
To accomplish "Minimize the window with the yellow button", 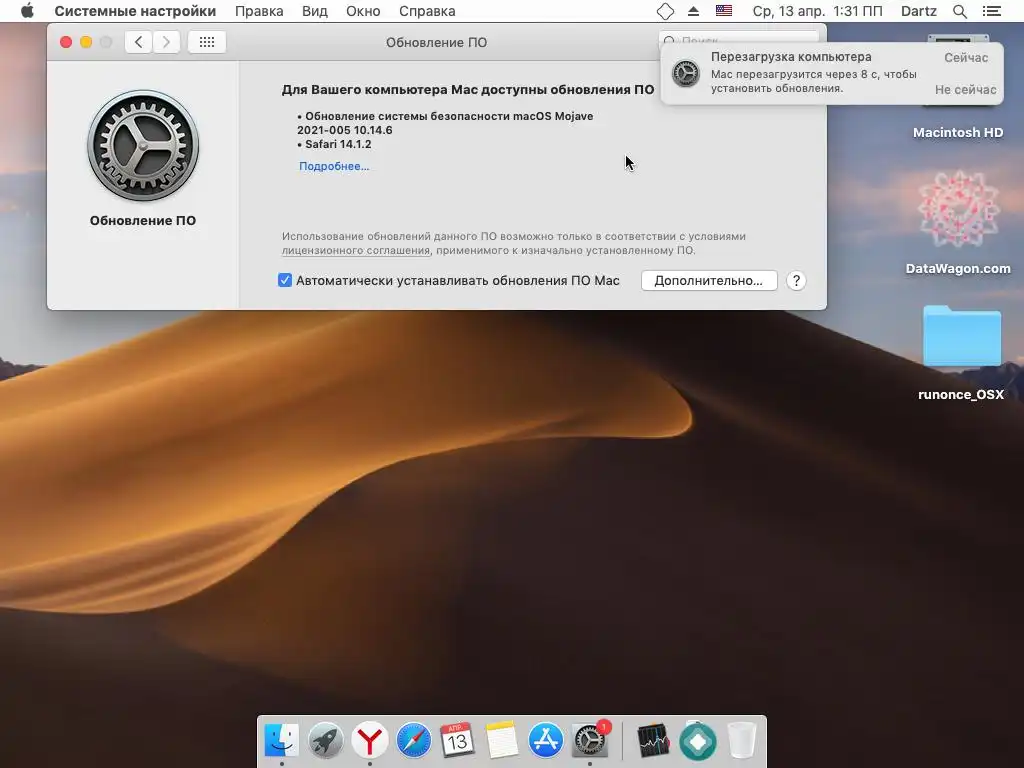I will point(86,42).
